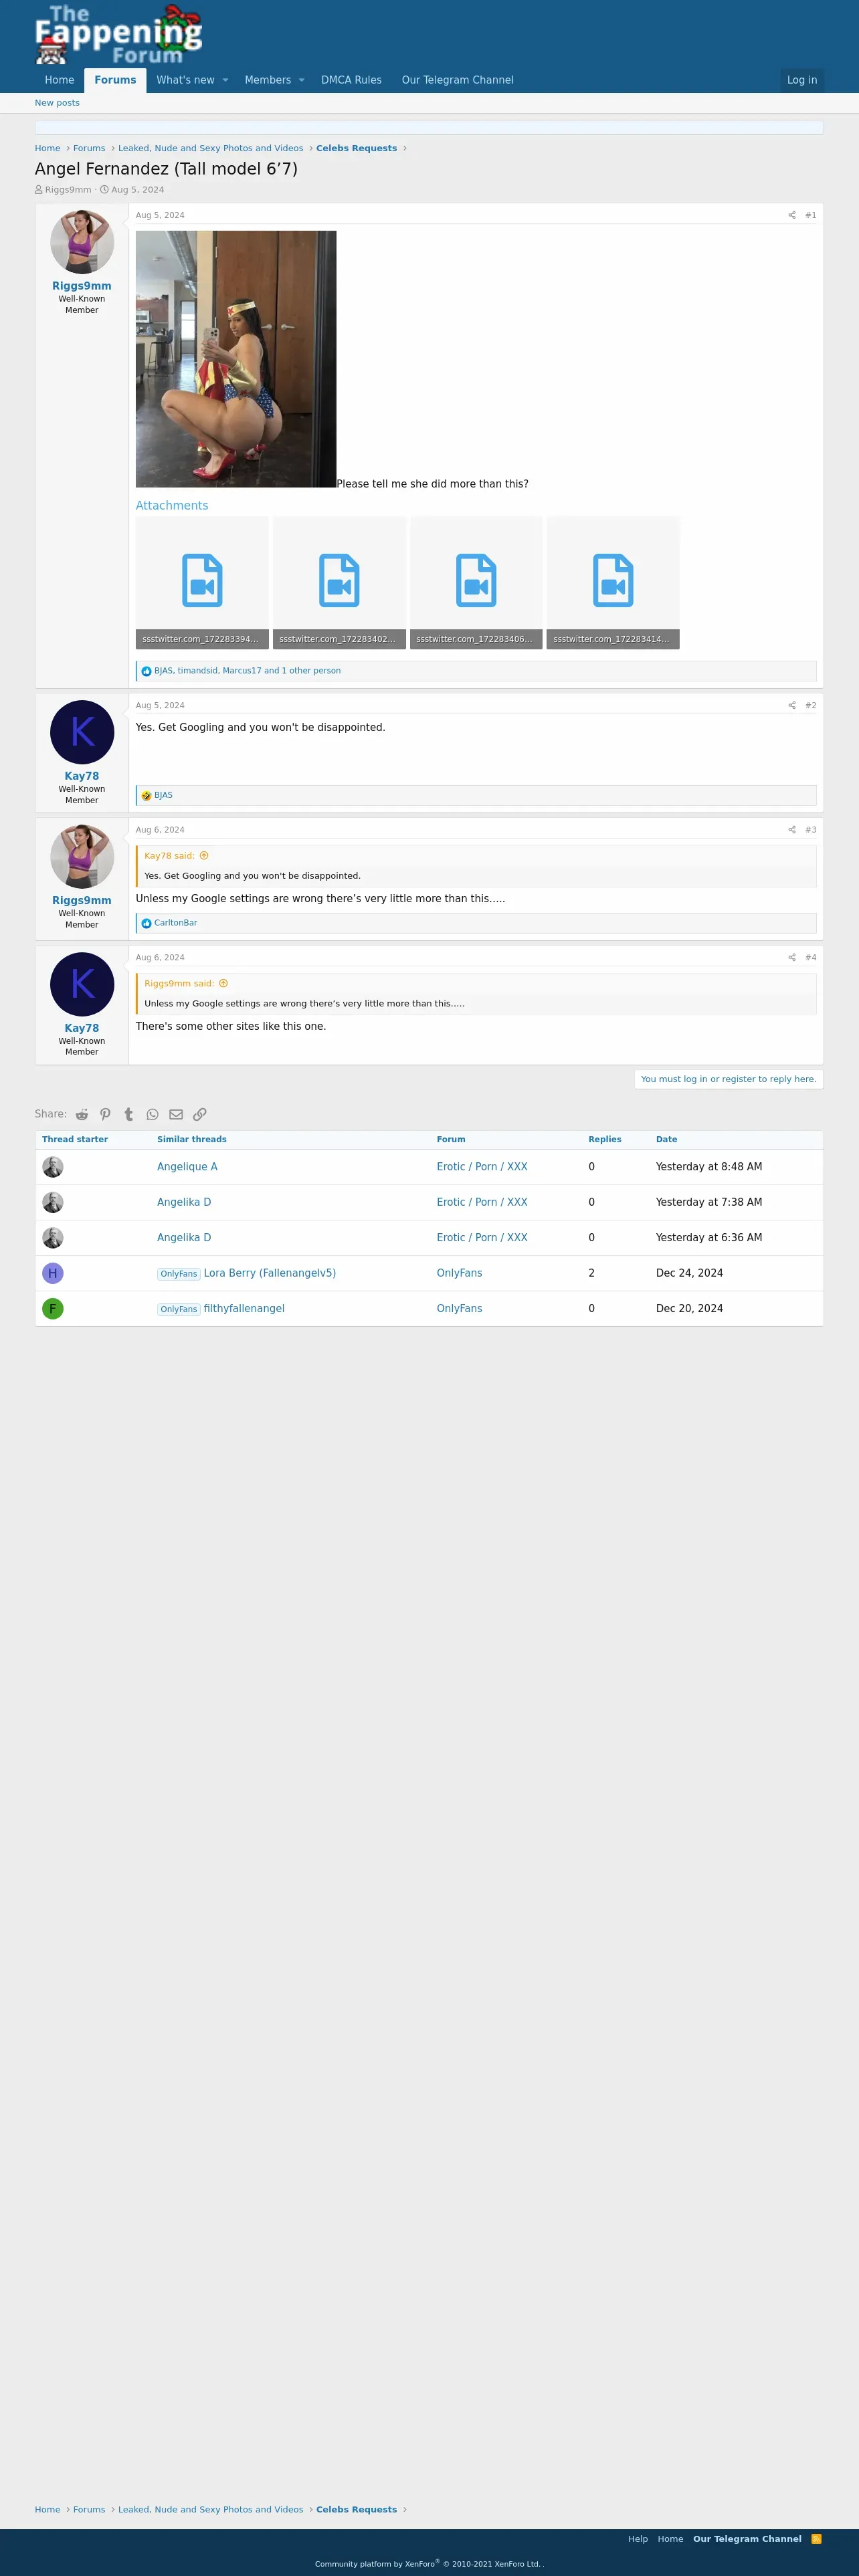Image resolution: width=859 pixels, height=2576 pixels.
Task: Expand the Members dropdown arrow
Action: tap(301, 80)
